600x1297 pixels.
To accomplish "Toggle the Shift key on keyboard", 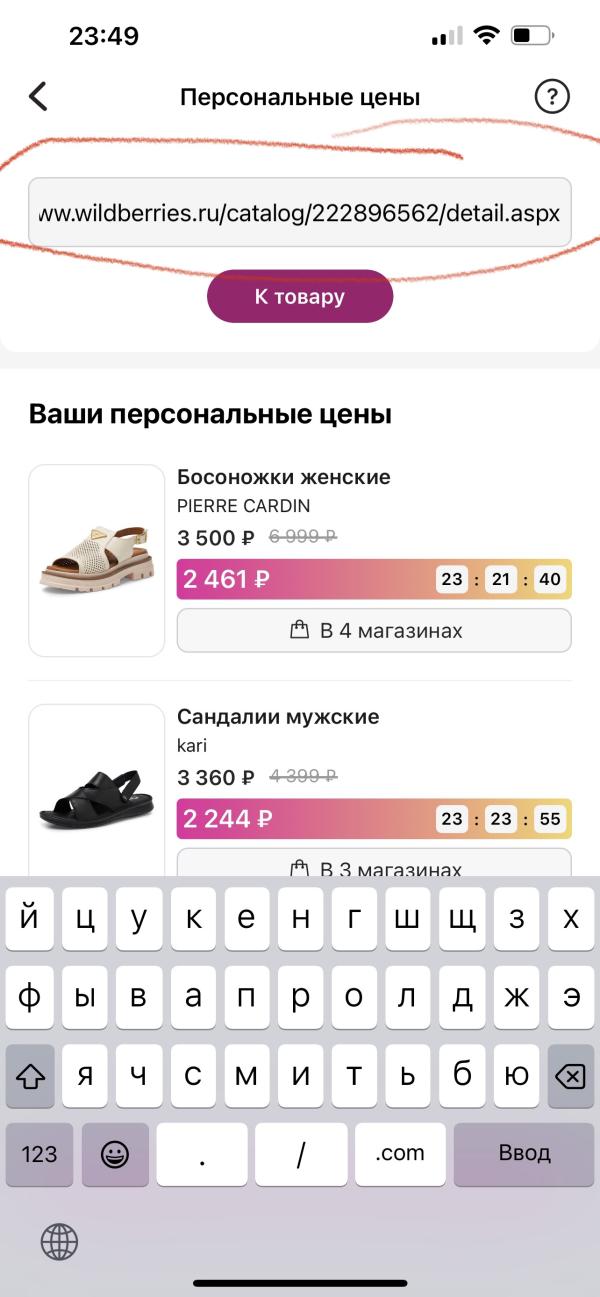I will coord(33,1075).
